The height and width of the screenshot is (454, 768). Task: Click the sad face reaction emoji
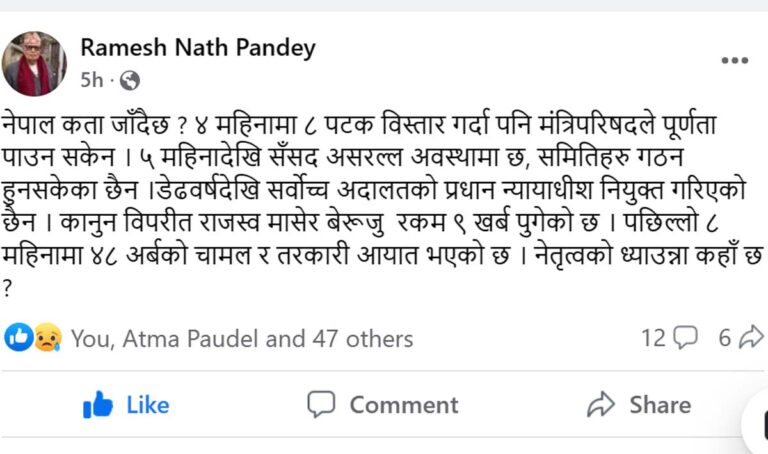46,338
